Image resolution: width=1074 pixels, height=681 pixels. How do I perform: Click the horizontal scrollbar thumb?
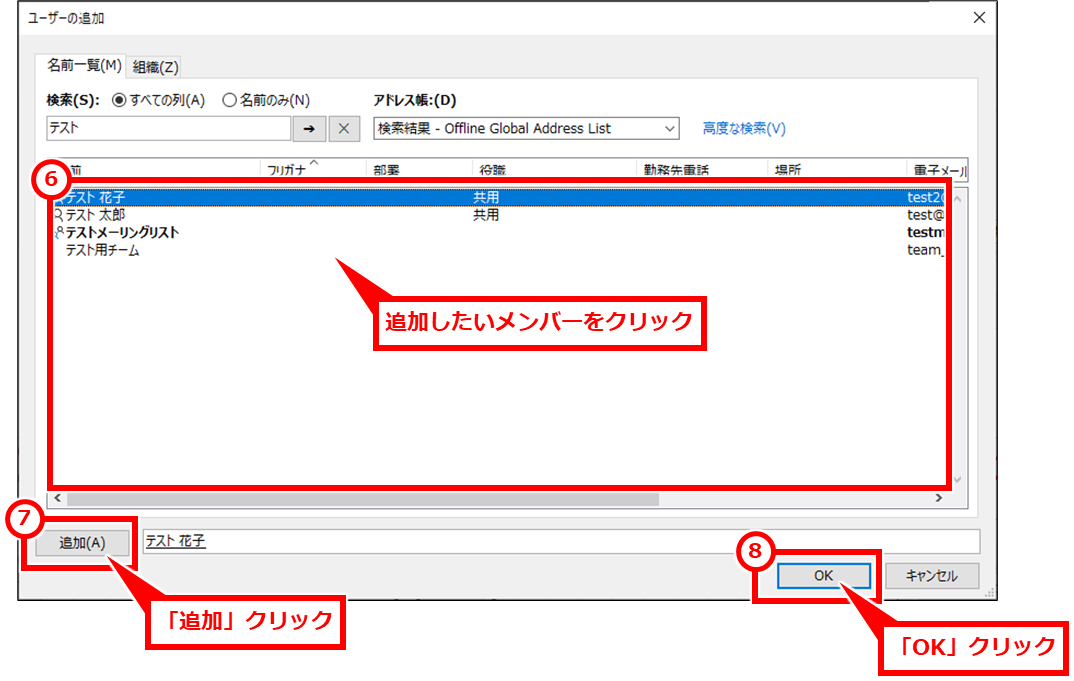pyautogui.click(x=362, y=499)
